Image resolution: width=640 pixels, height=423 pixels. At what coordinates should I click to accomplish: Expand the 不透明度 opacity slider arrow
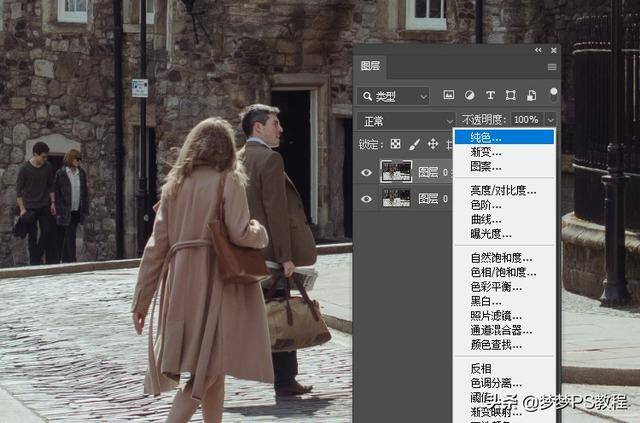[551, 120]
